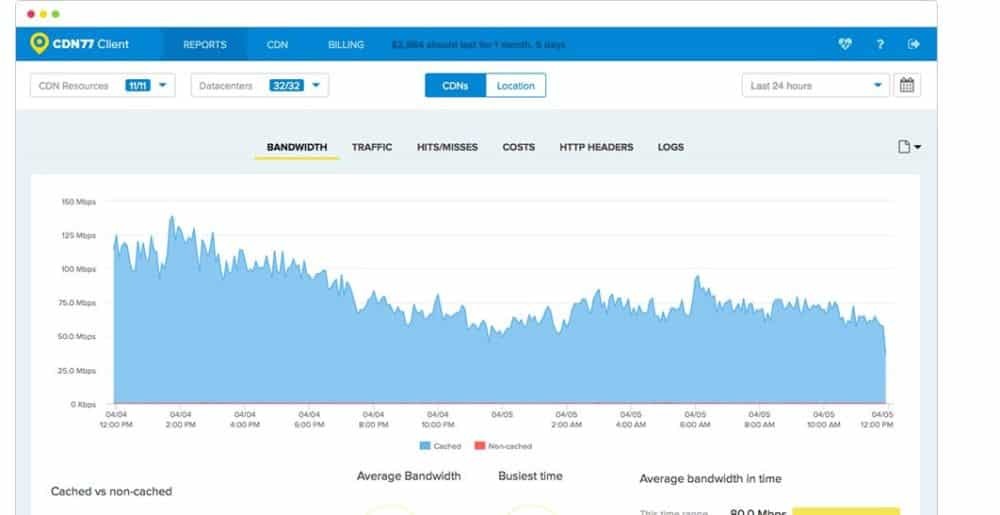This screenshot has width=1000, height=515.
Task: Open the CDN menu item
Action: (277, 45)
